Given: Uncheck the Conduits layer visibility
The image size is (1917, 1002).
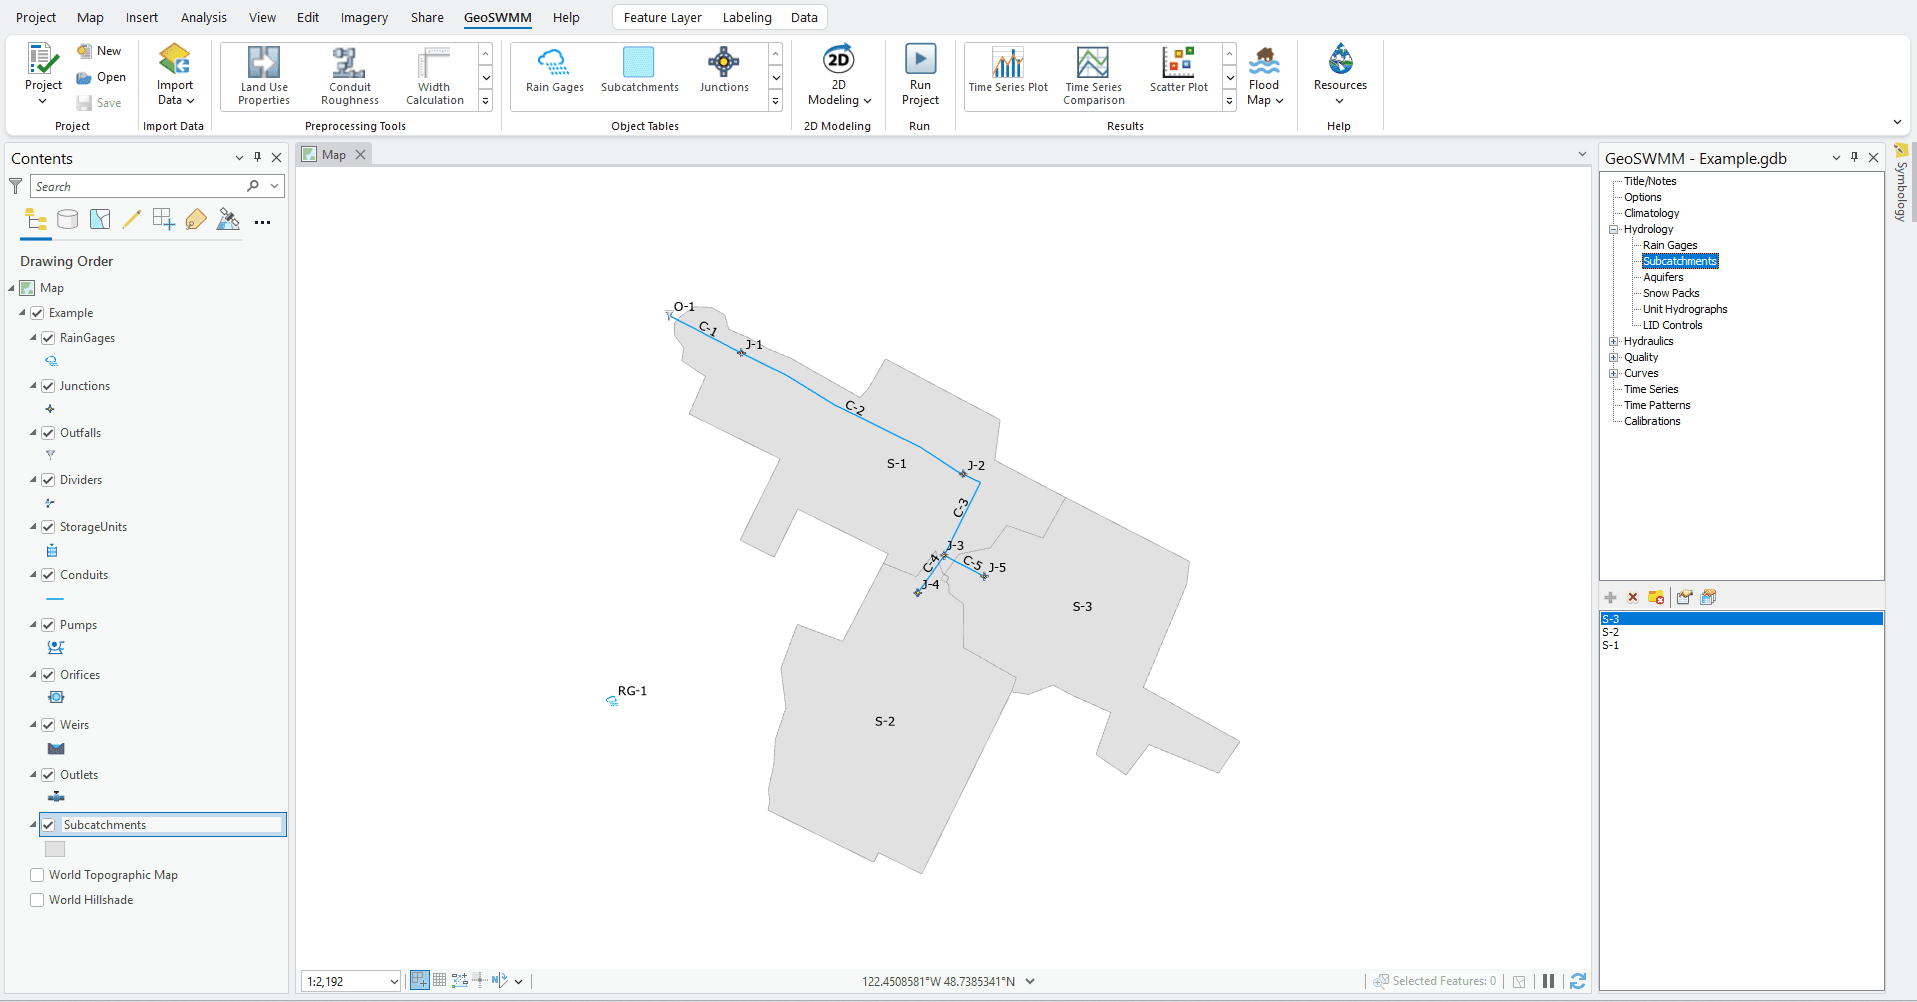Looking at the screenshot, I should [48, 574].
